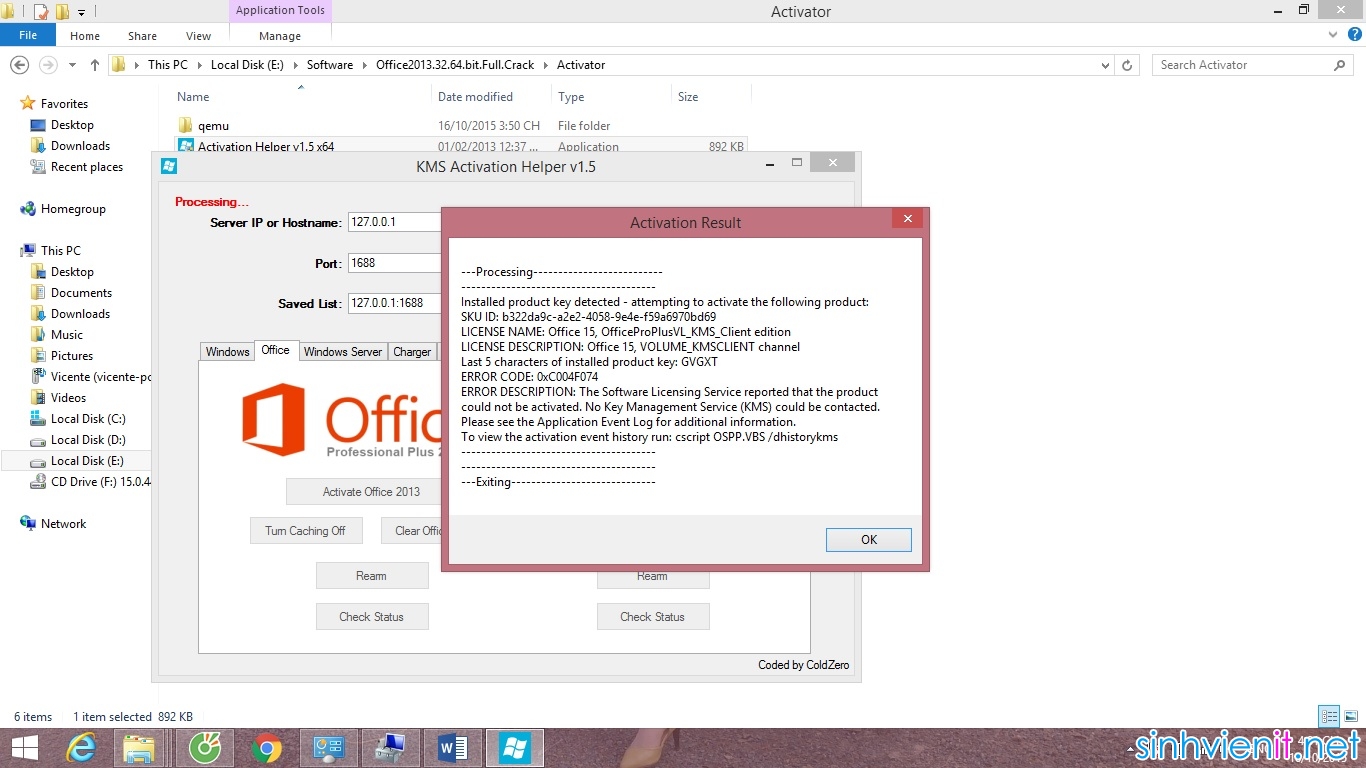Select the Office tab in KMS helper
Image resolution: width=1366 pixels, height=768 pixels.
[275, 350]
